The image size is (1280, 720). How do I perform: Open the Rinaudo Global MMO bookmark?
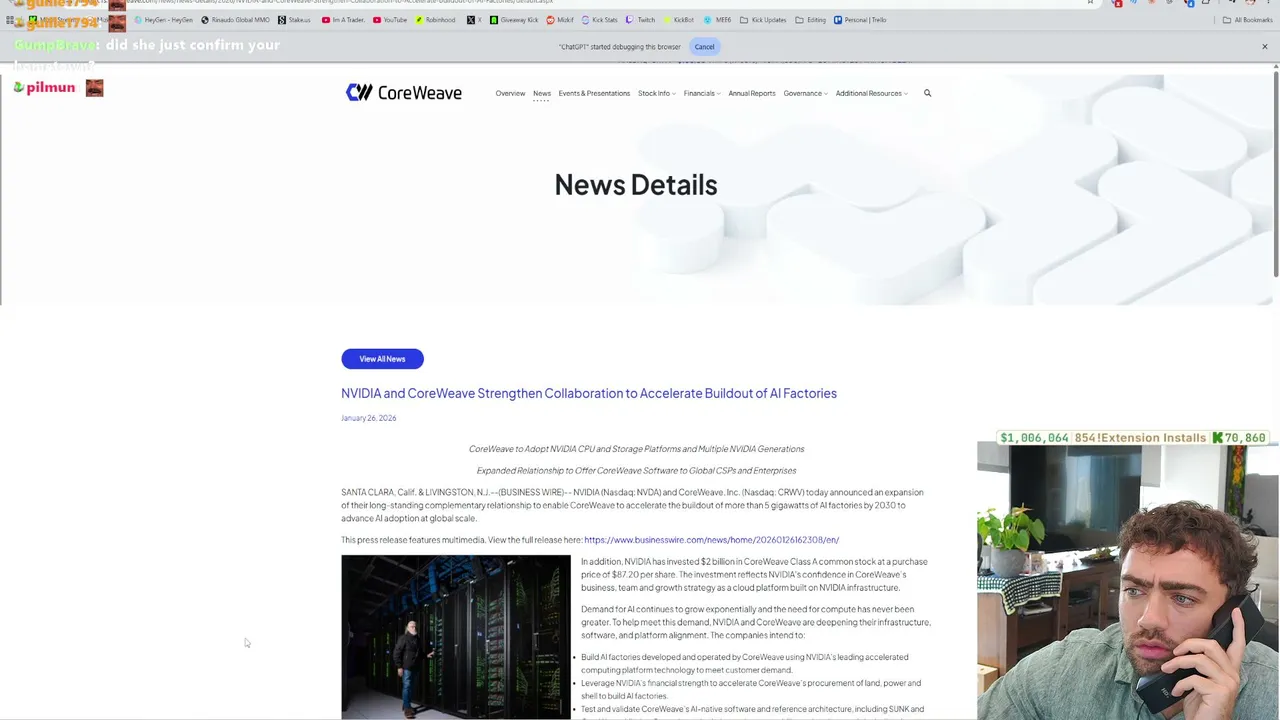coord(235,20)
